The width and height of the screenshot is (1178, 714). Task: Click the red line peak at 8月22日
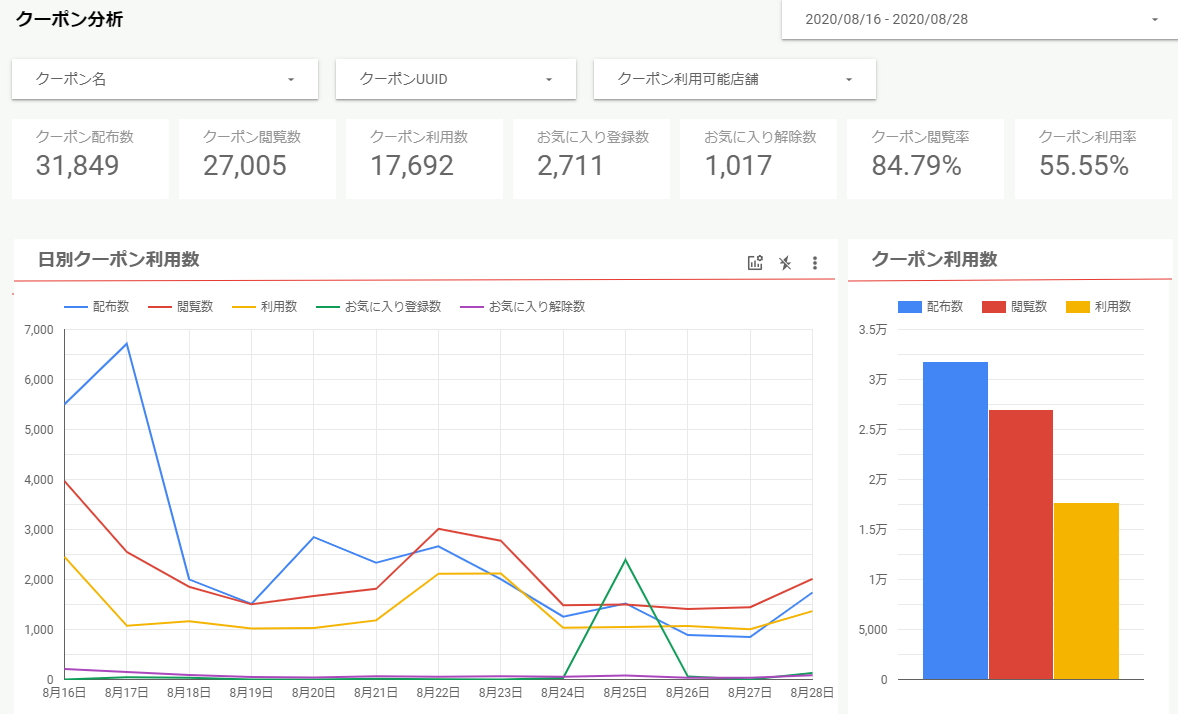pos(439,528)
